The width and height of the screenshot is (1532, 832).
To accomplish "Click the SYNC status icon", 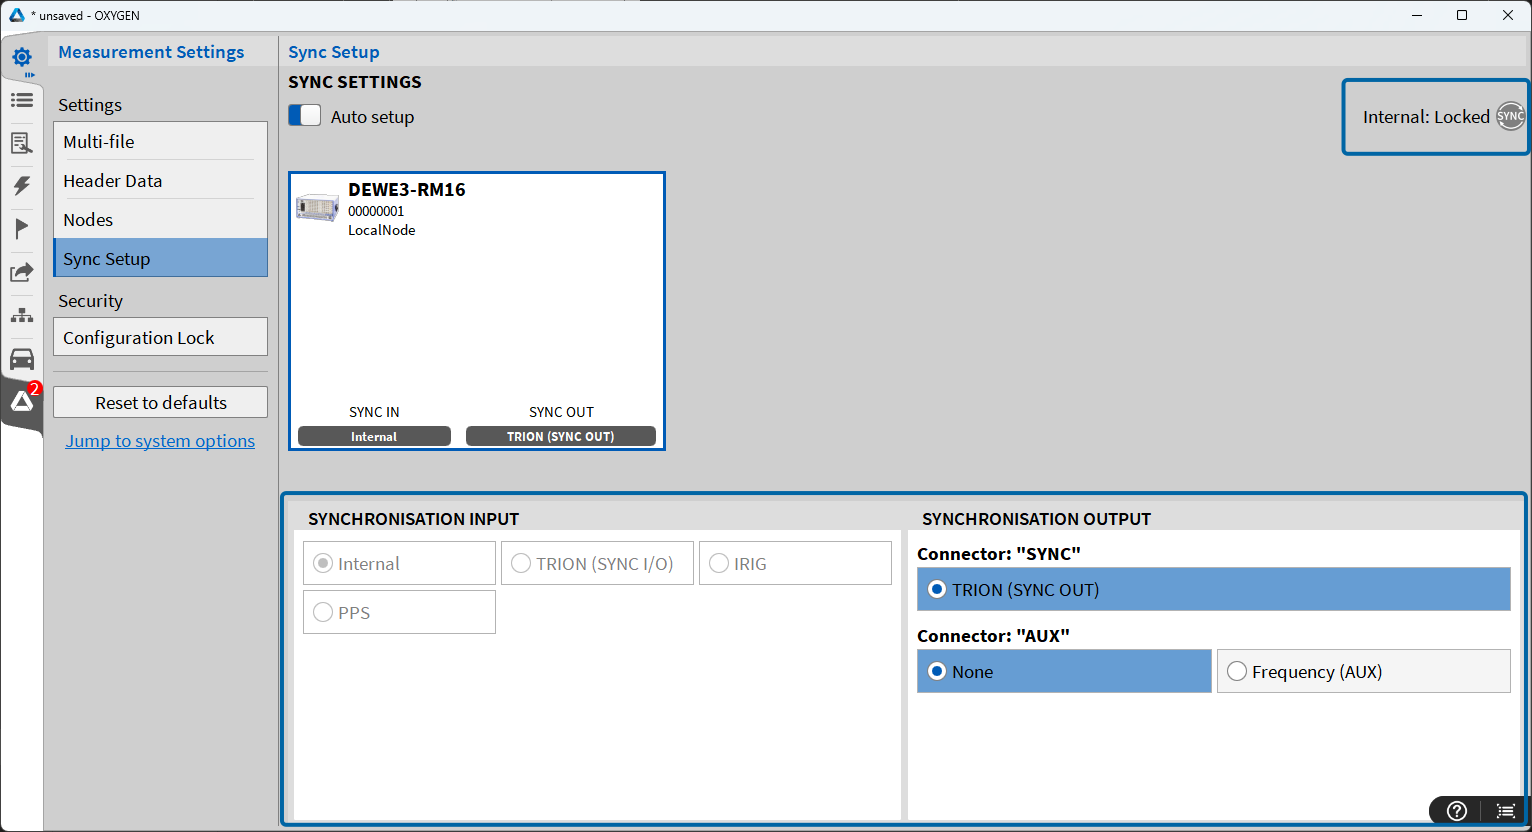I will click(1510, 117).
